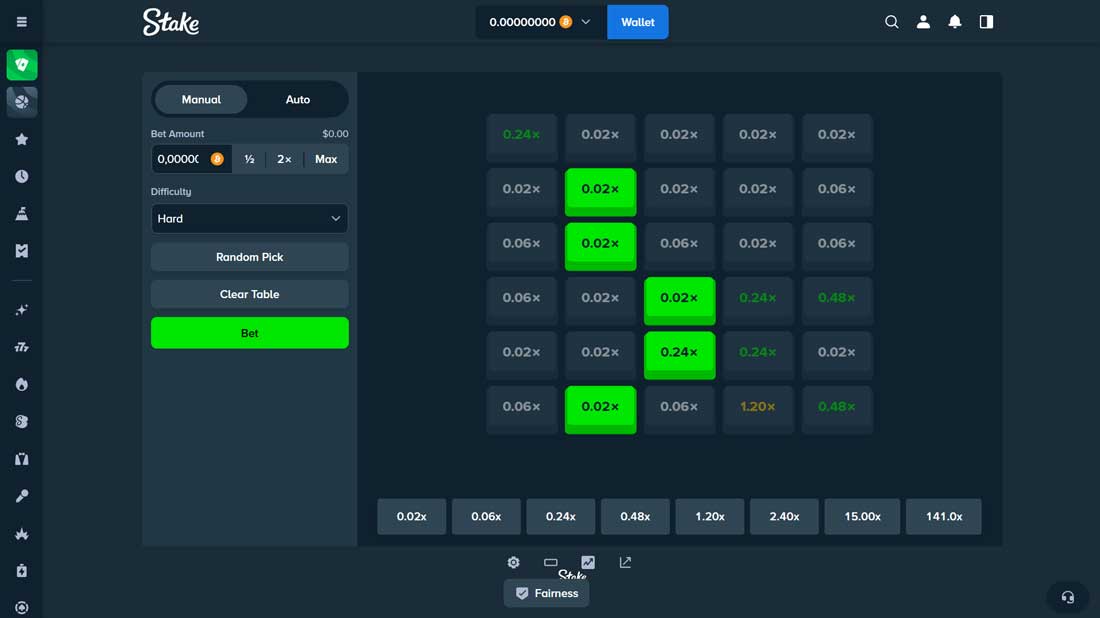Click the Random Pick button
1100x618 pixels.
[249, 257]
